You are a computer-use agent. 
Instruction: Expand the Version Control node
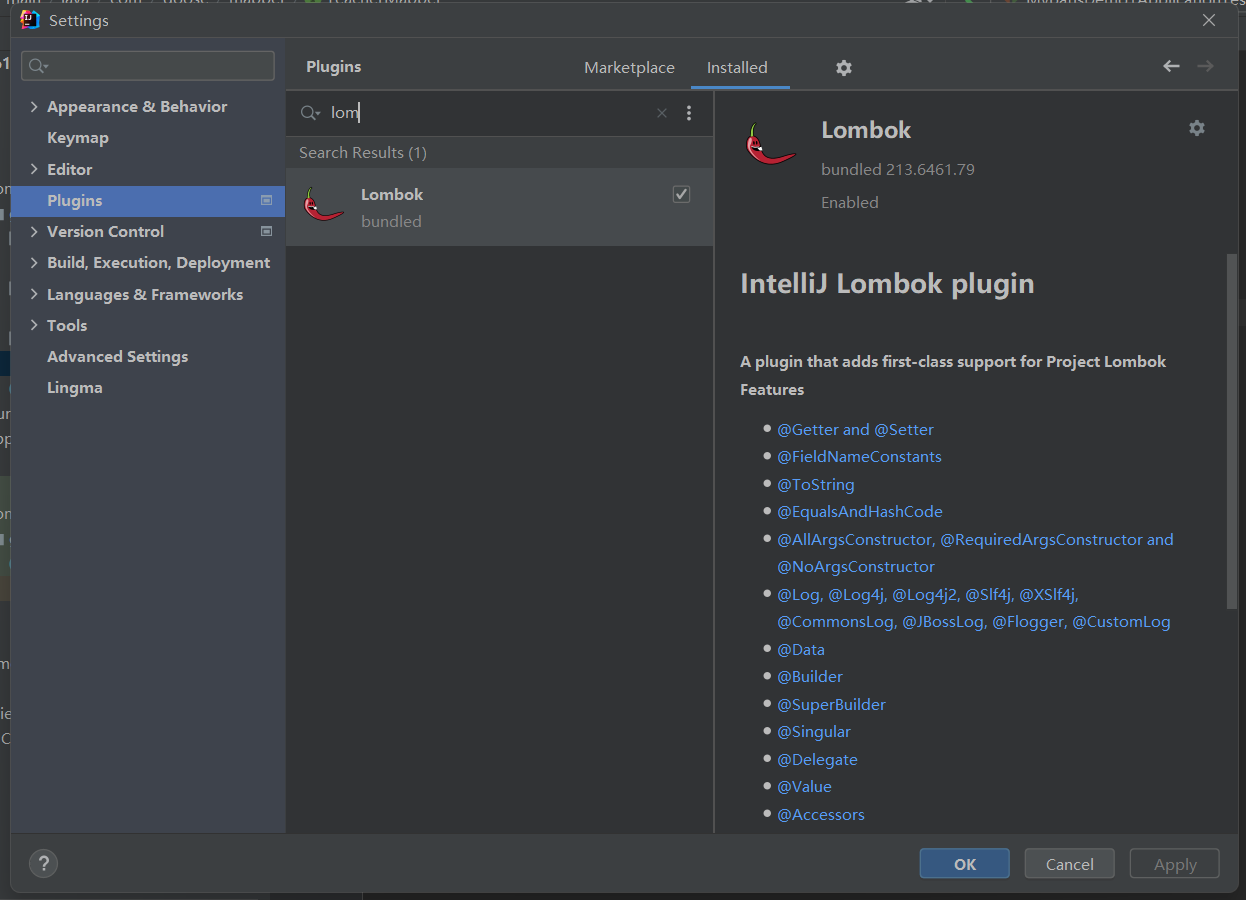(x=35, y=232)
